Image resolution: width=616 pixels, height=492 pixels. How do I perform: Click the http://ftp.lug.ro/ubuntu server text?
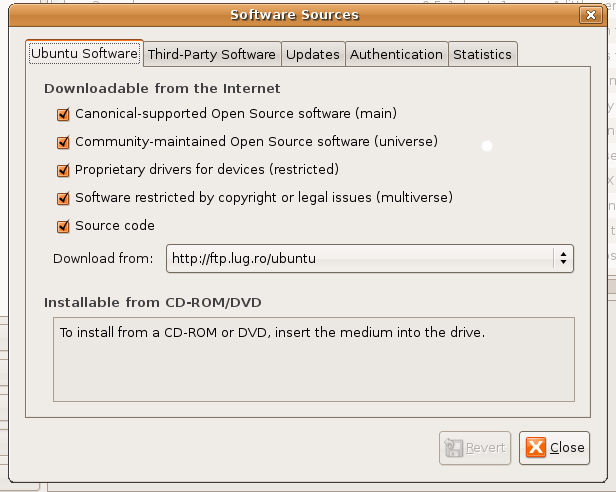[x=244, y=259]
